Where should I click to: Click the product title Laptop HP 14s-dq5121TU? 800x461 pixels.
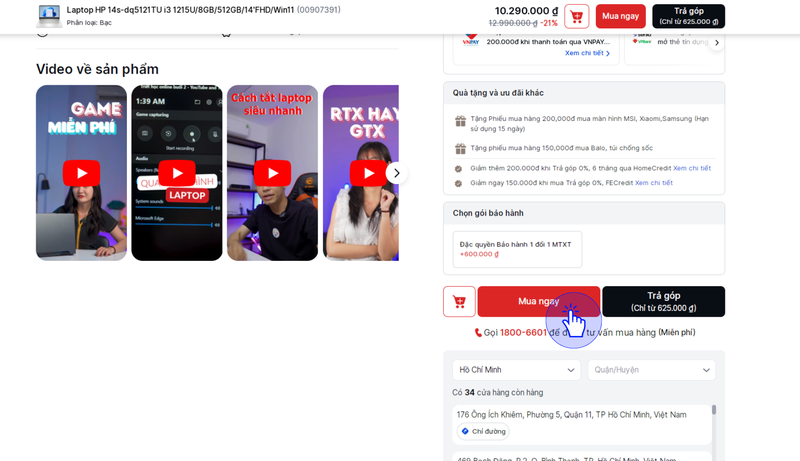(180, 10)
